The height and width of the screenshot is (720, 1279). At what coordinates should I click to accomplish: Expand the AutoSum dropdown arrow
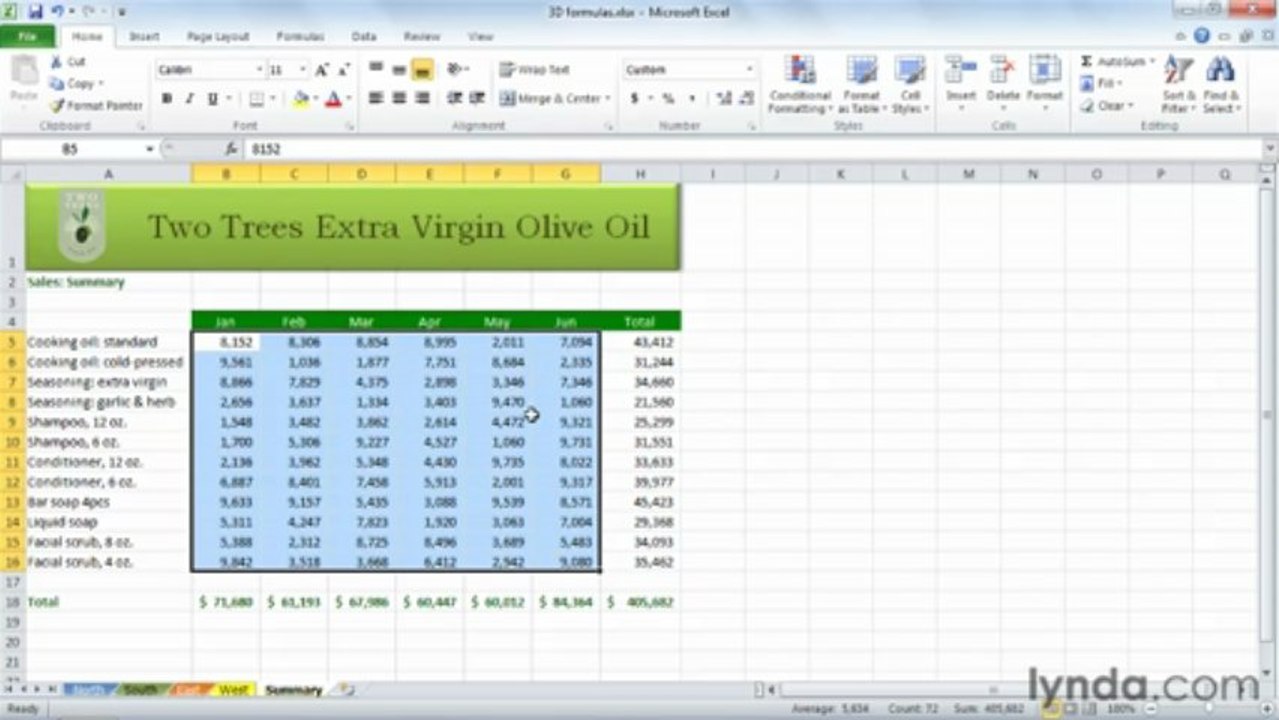click(x=1152, y=62)
